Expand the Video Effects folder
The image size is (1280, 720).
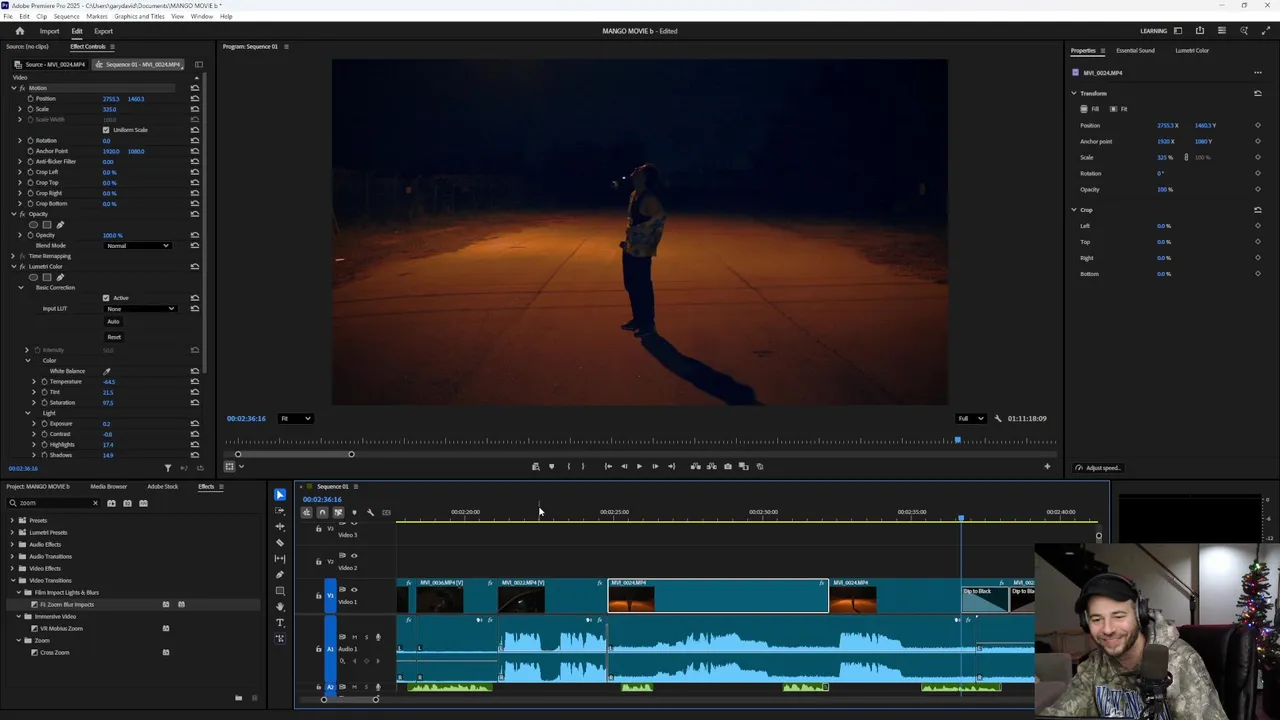(14, 568)
